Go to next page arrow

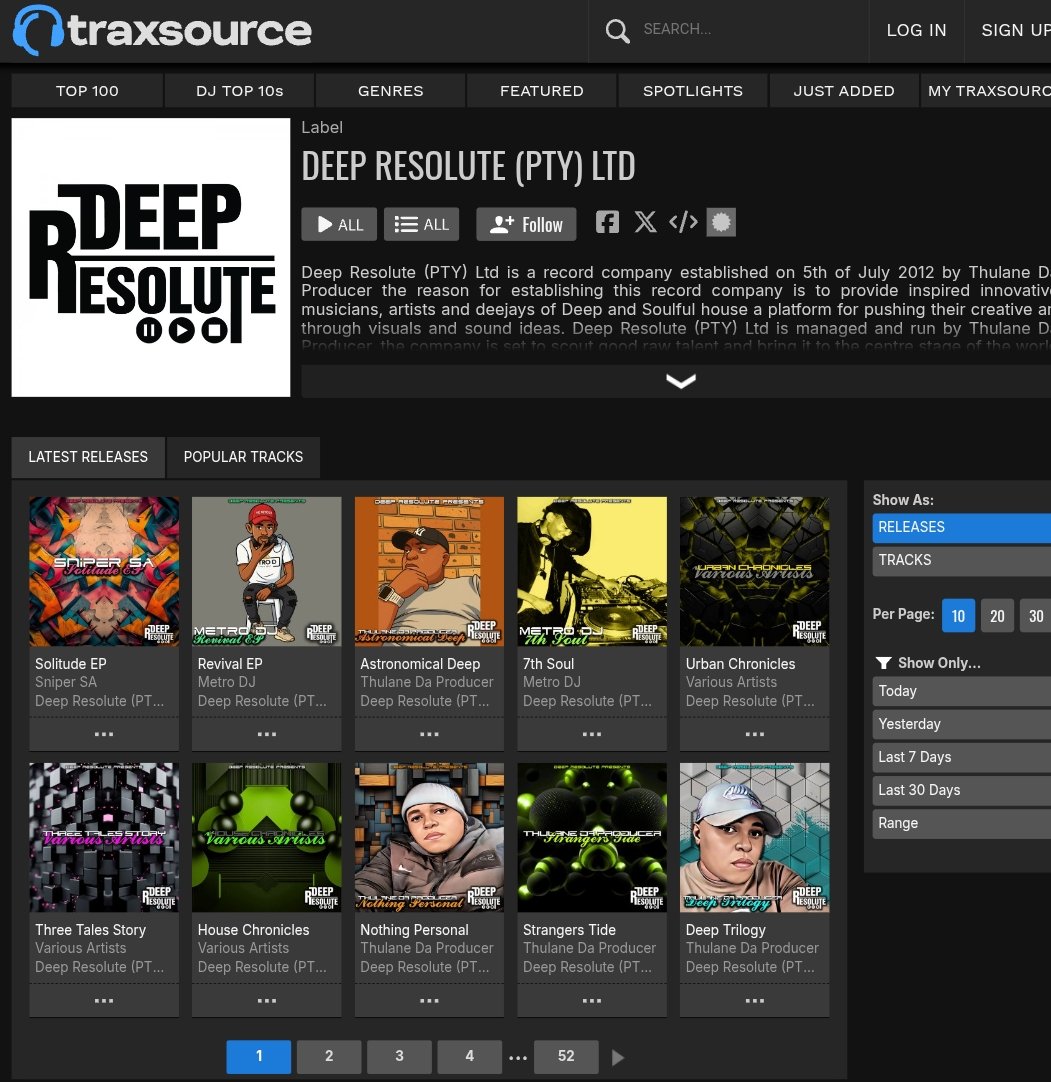point(618,1057)
